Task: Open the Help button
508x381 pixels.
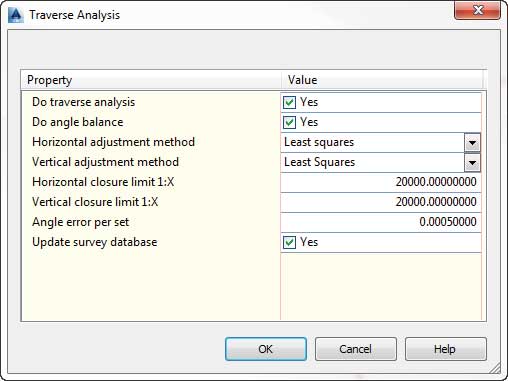Action: pos(446,349)
